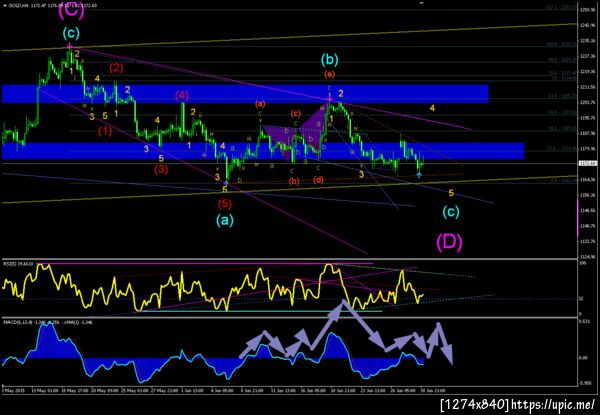This screenshot has width=600, height=415.
Task: Click the RSI(5) indicator label
Action: pyautogui.click(x=18, y=264)
